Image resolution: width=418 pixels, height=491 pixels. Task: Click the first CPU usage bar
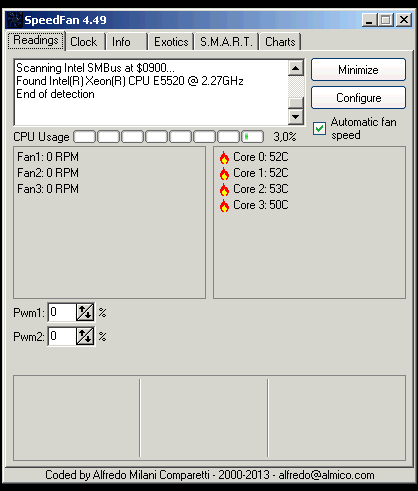coord(84,137)
